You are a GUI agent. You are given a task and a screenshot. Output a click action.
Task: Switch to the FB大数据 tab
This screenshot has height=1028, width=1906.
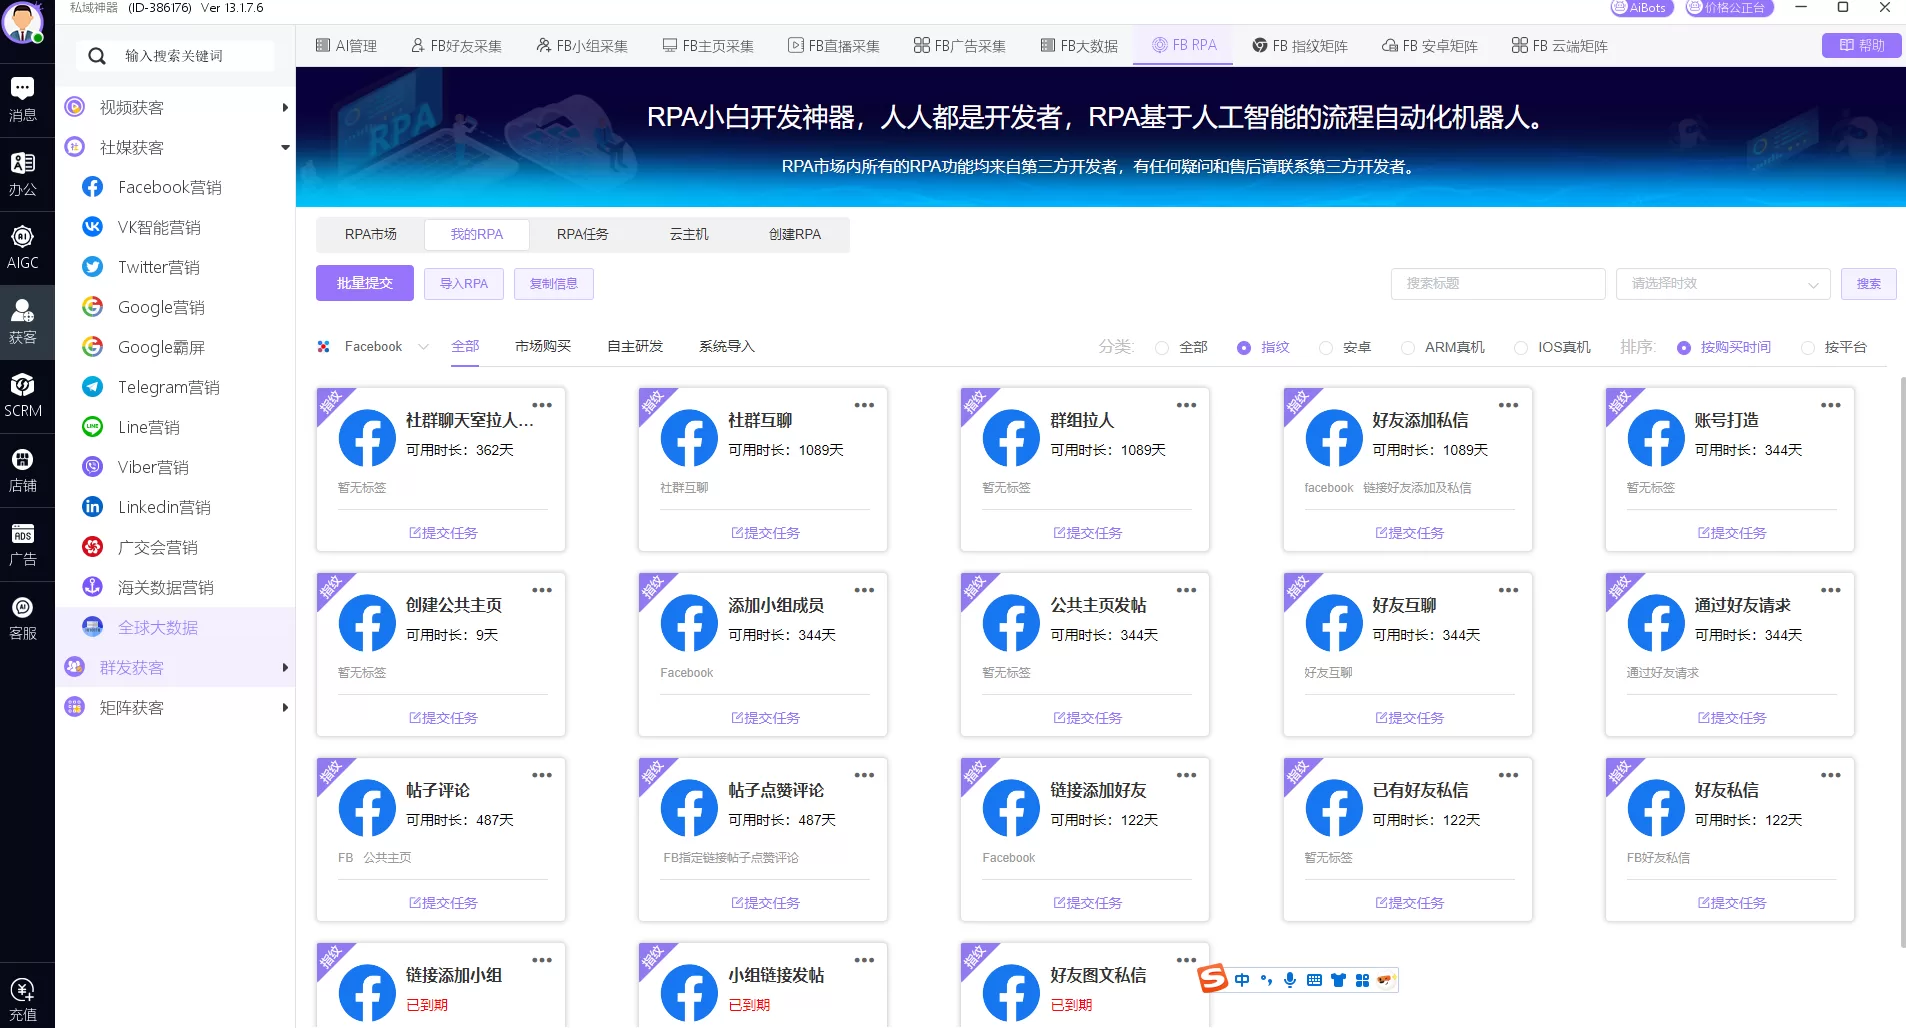[x=1079, y=46]
